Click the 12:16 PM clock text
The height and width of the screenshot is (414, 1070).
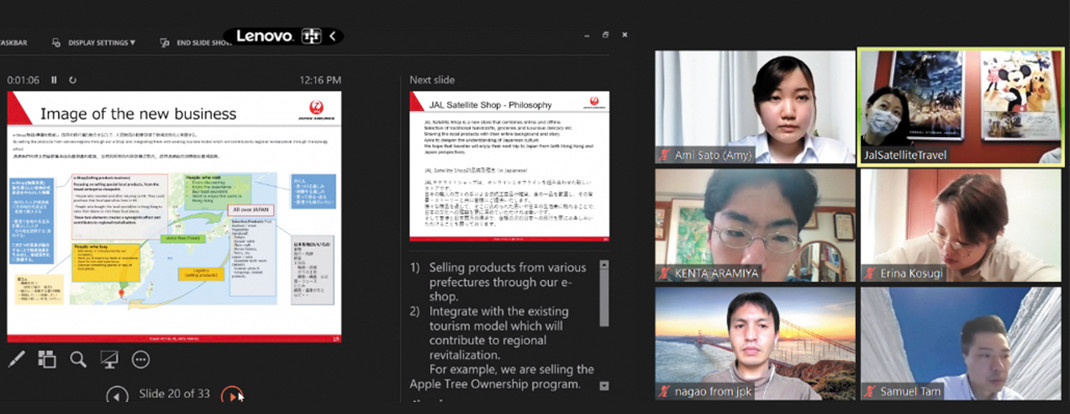tap(320, 80)
